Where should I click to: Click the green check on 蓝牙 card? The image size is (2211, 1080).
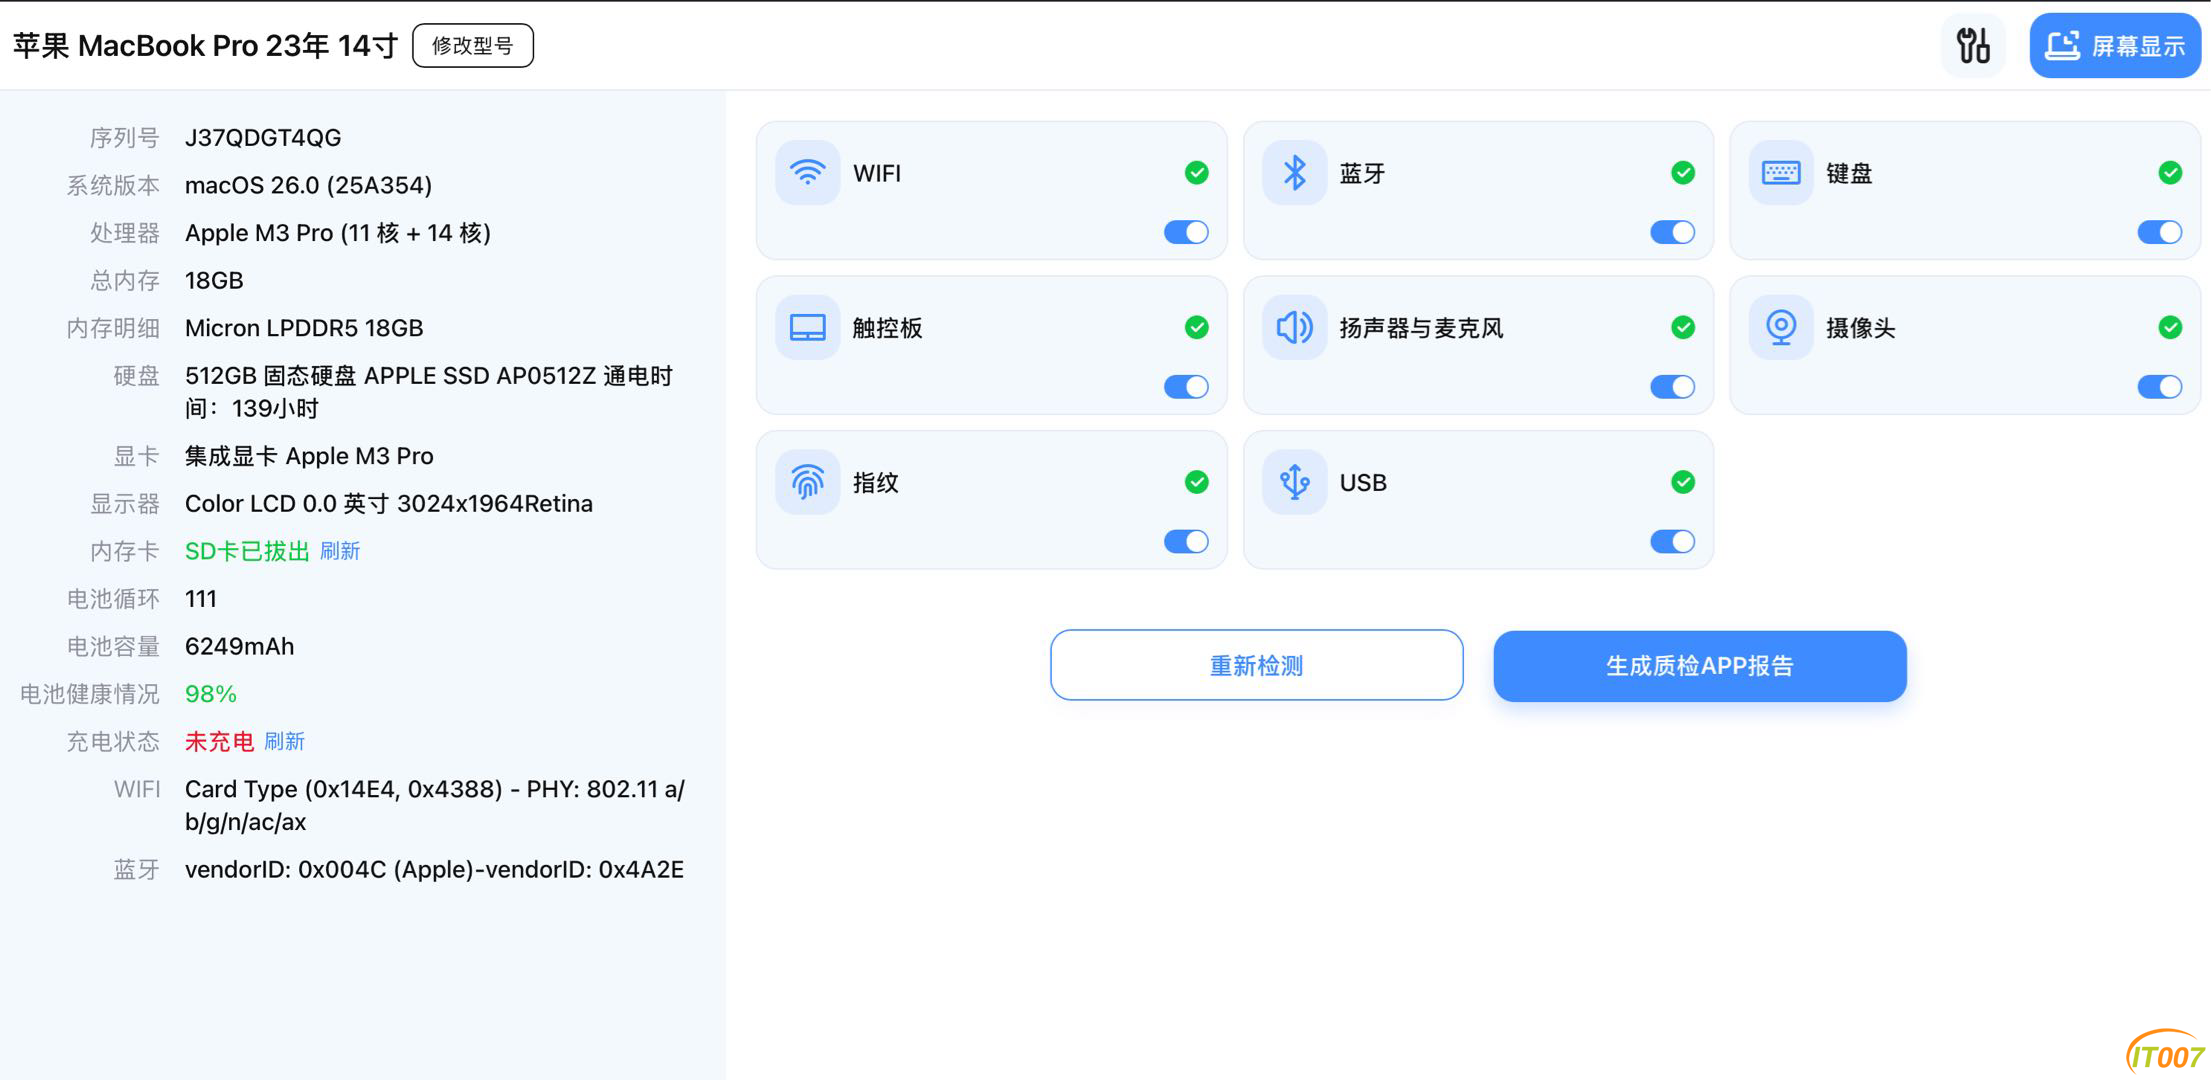(1683, 173)
